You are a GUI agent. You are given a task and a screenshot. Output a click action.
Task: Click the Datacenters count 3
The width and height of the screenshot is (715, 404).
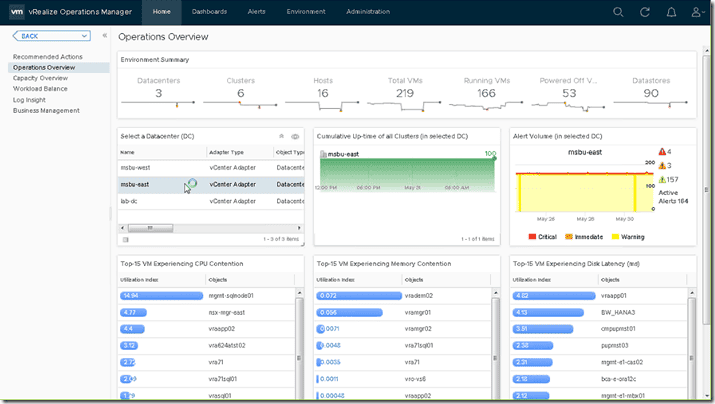pos(159,93)
